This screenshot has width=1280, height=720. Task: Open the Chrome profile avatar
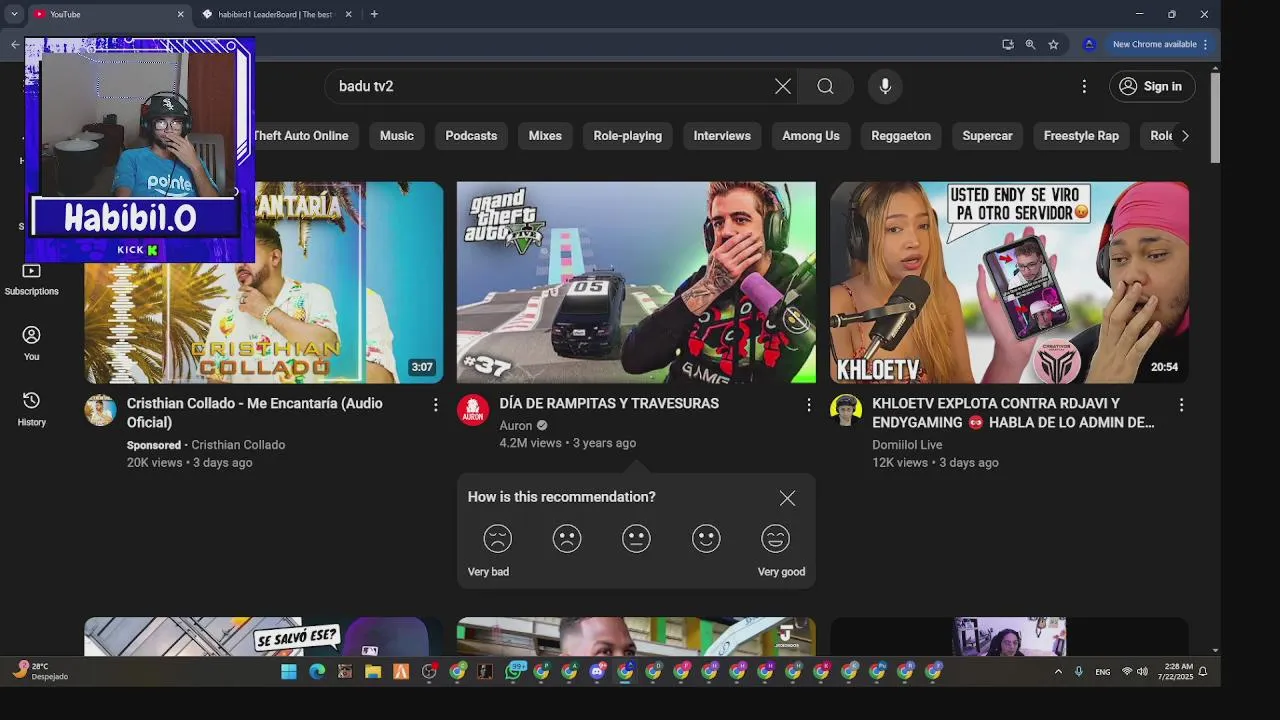pyautogui.click(x=1089, y=44)
